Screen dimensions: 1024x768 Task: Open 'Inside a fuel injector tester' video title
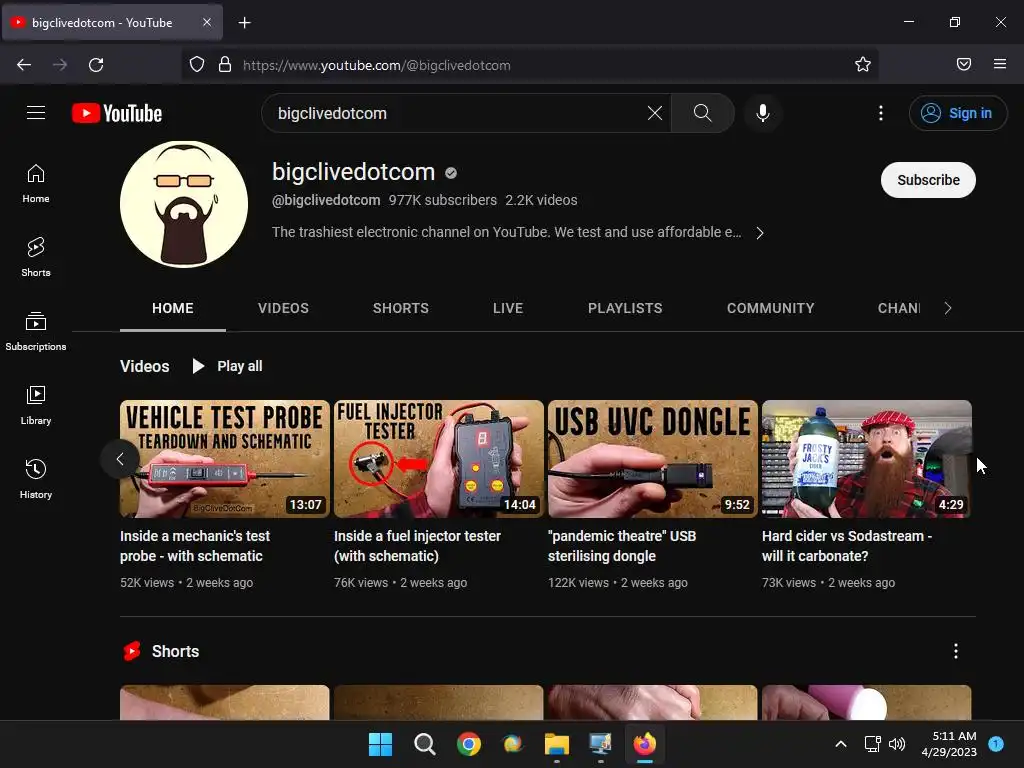417,546
